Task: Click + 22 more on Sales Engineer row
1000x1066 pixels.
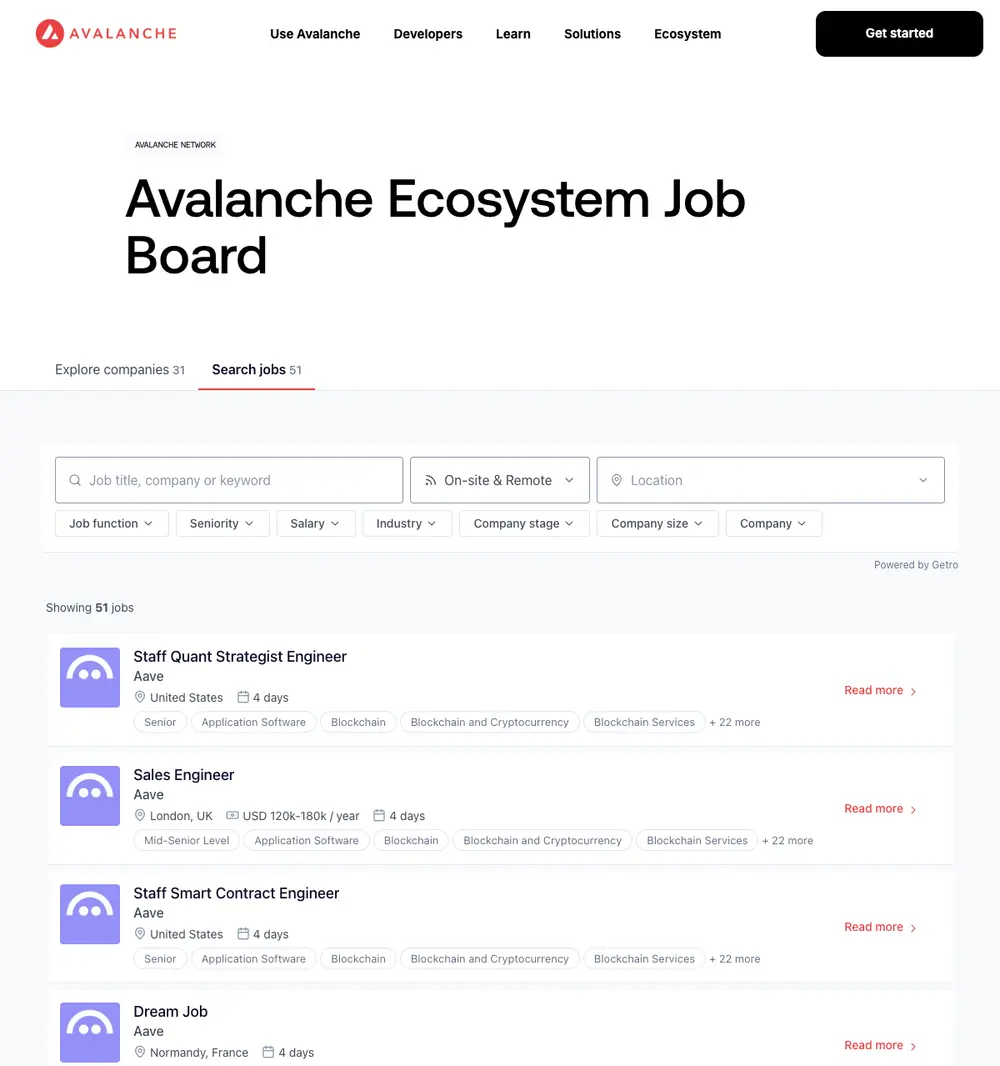Action: tap(787, 840)
